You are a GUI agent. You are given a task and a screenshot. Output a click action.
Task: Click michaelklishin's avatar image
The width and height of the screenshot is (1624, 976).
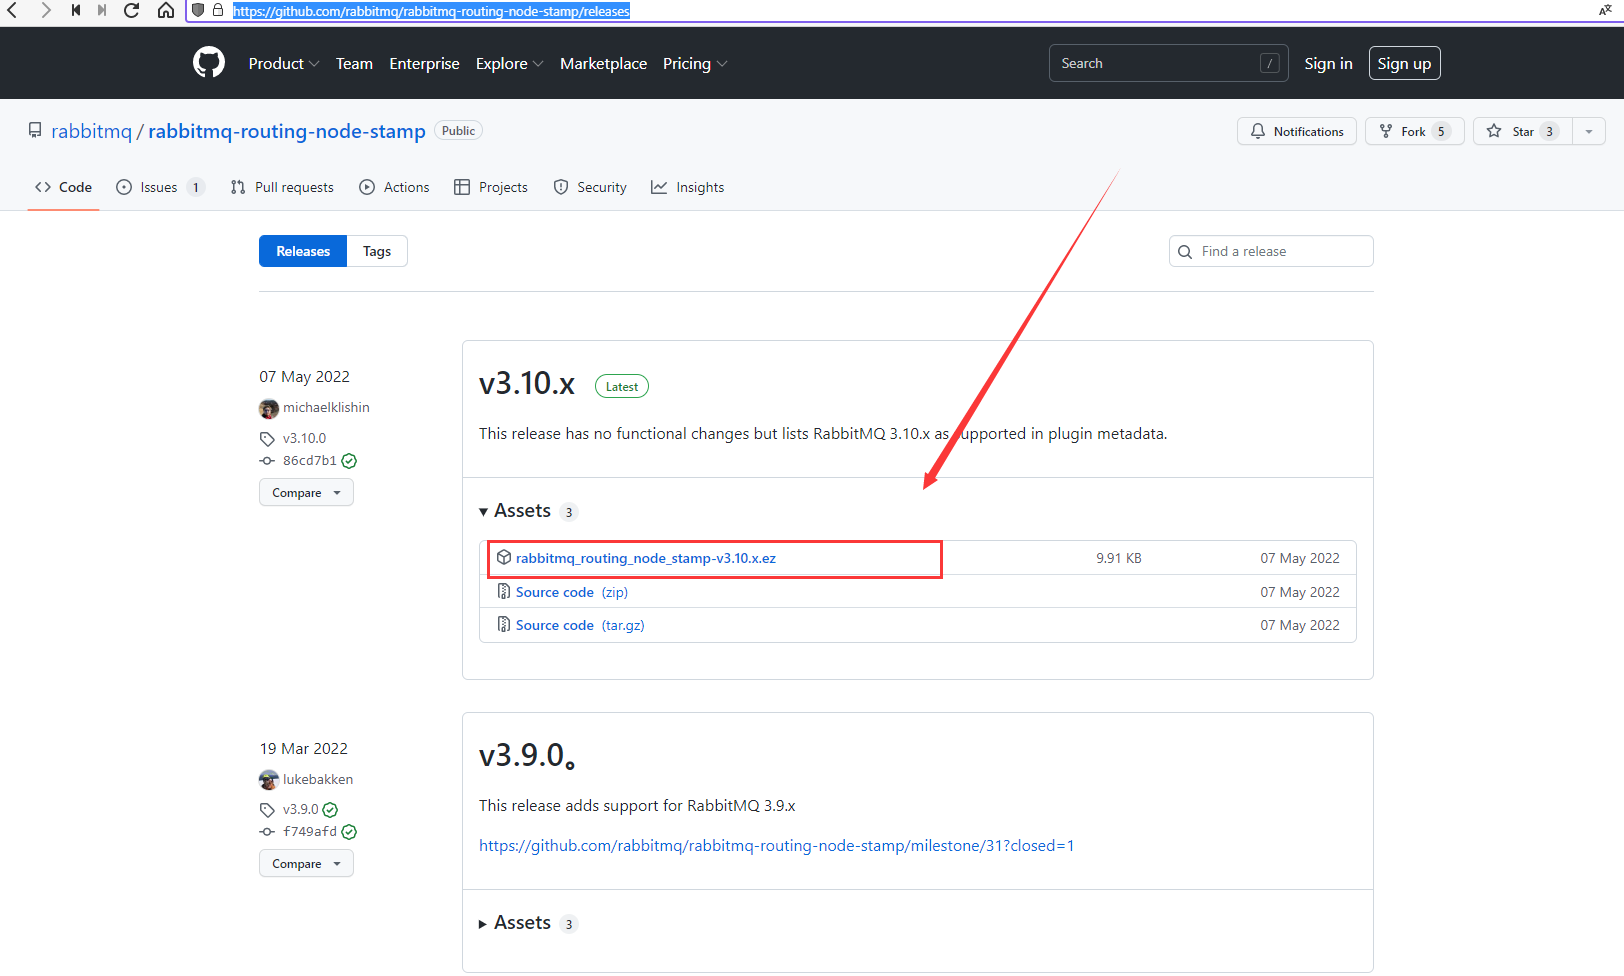click(x=269, y=408)
